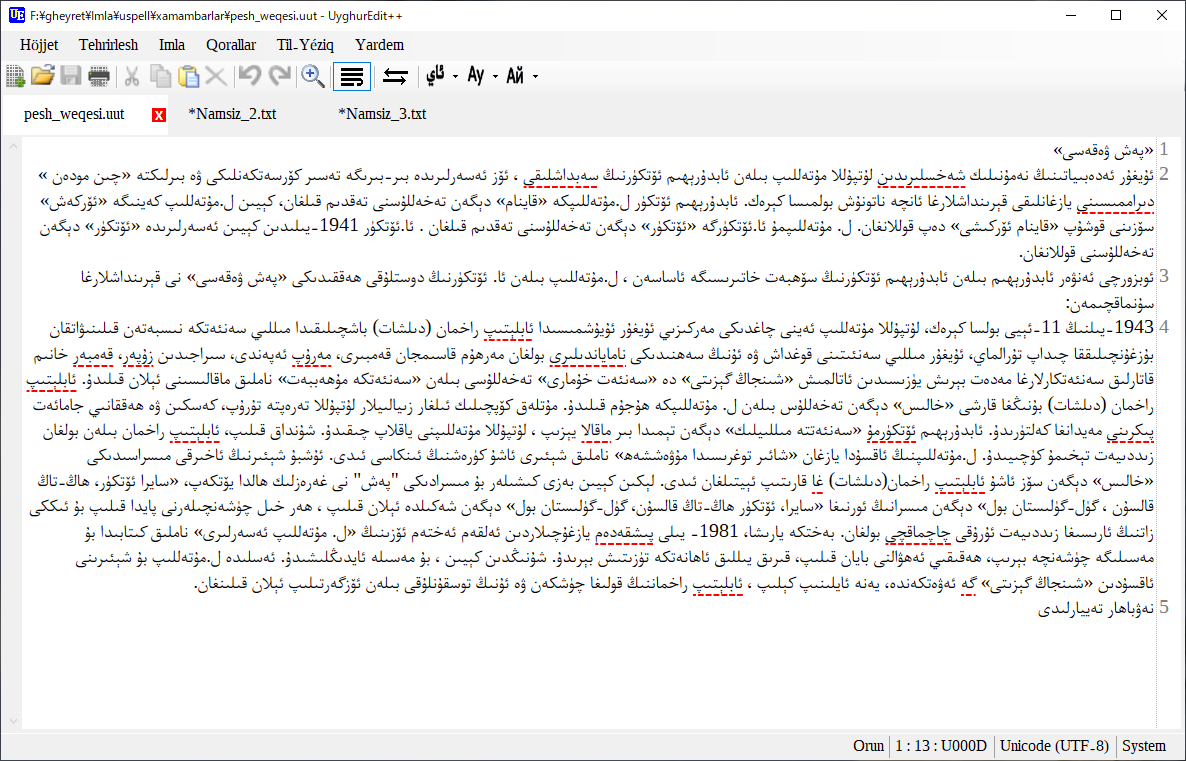The width and height of the screenshot is (1186, 761).
Task: Open the find magnifier icon
Action: click(x=313, y=76)
